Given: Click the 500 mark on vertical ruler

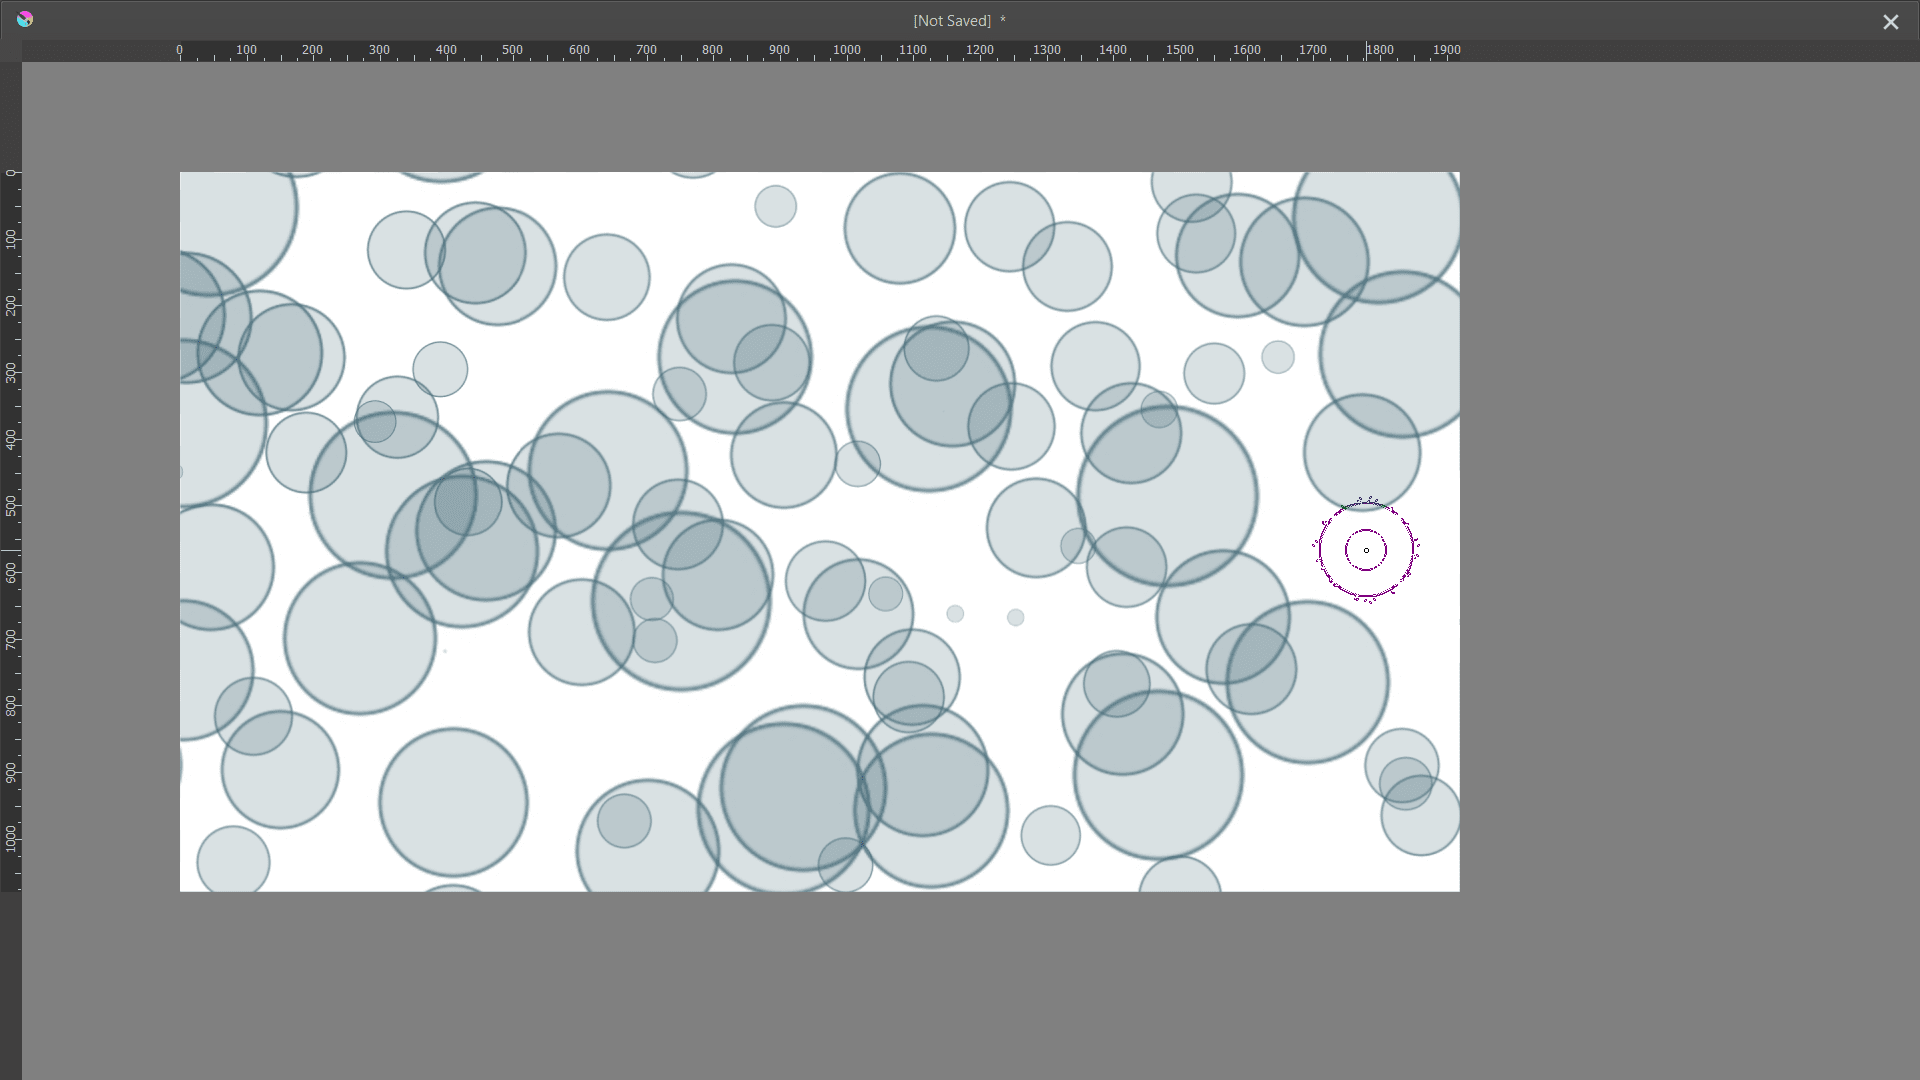Looking at the screenshot, I should click(11, 505).
